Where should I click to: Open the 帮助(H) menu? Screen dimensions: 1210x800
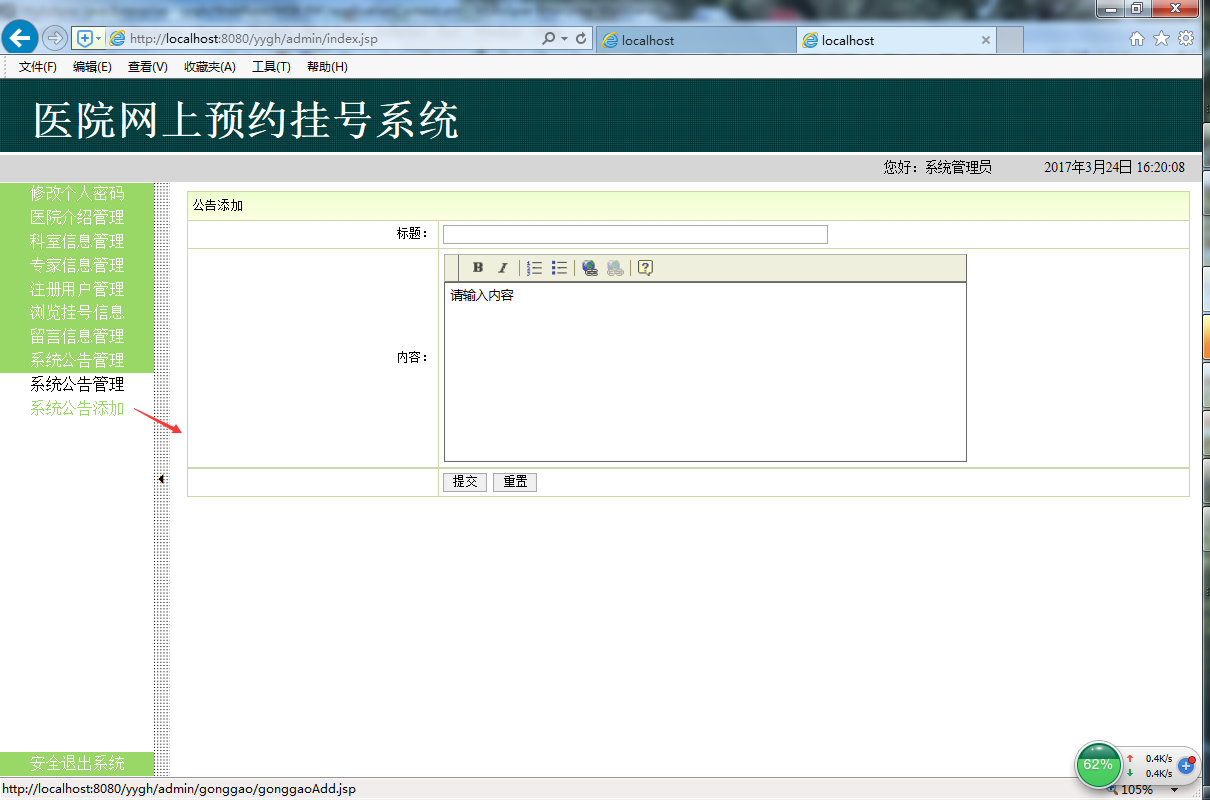327,67
